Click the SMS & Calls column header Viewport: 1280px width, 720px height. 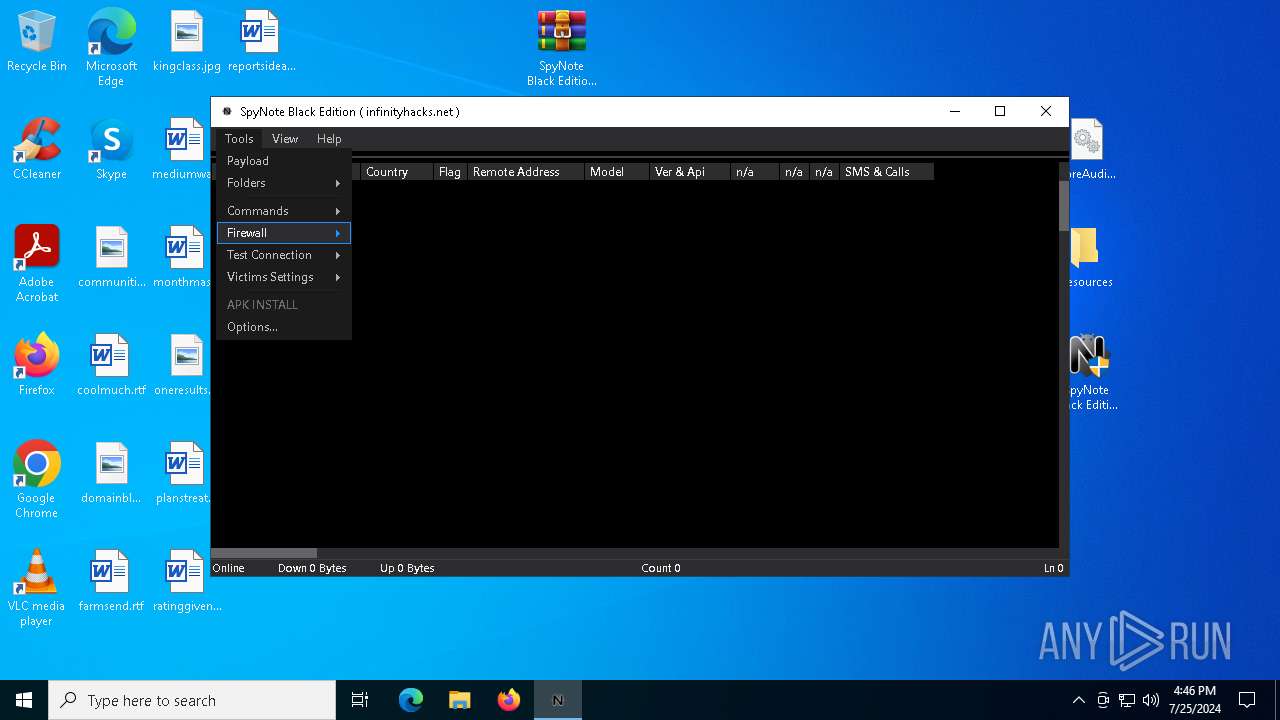pyautogui.click(x=887, y=172)
